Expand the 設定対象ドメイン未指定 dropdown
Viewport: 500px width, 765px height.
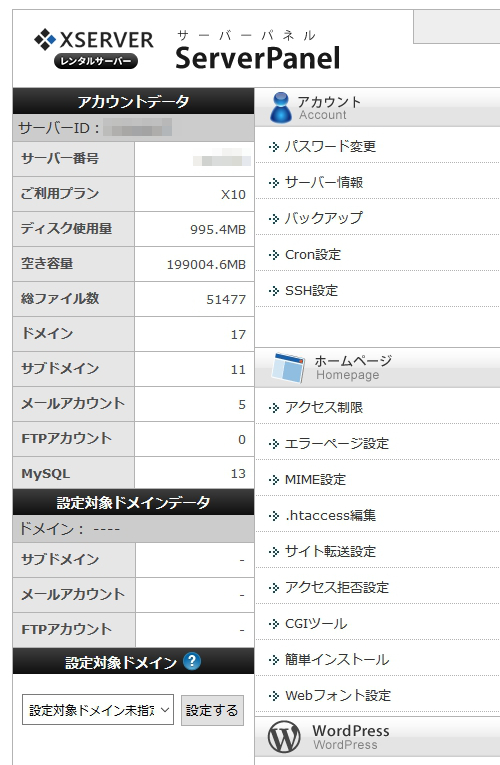click(98, 710)
